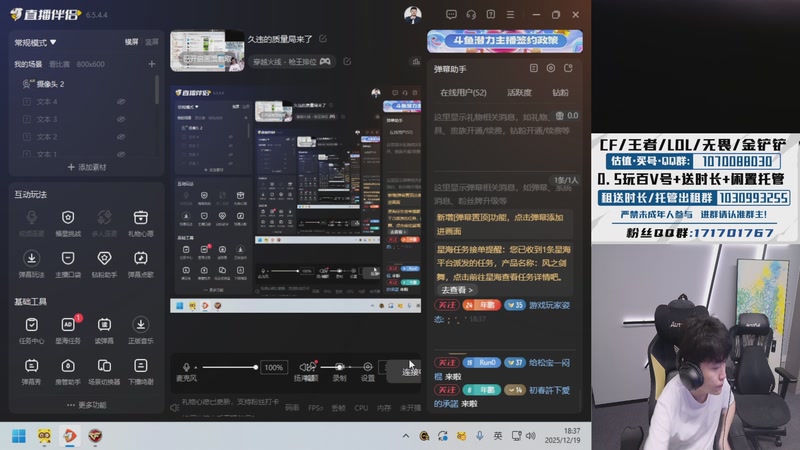Open the 设置 settings gear below the preview

click(367, 367)
